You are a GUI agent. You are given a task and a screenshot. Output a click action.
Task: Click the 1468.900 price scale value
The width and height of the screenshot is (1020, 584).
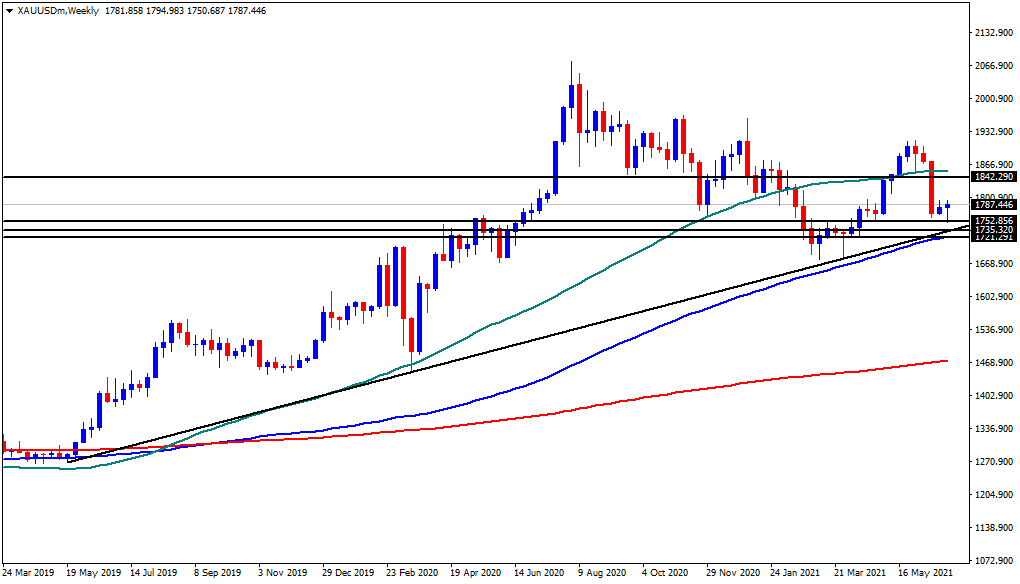coord(994,363)
